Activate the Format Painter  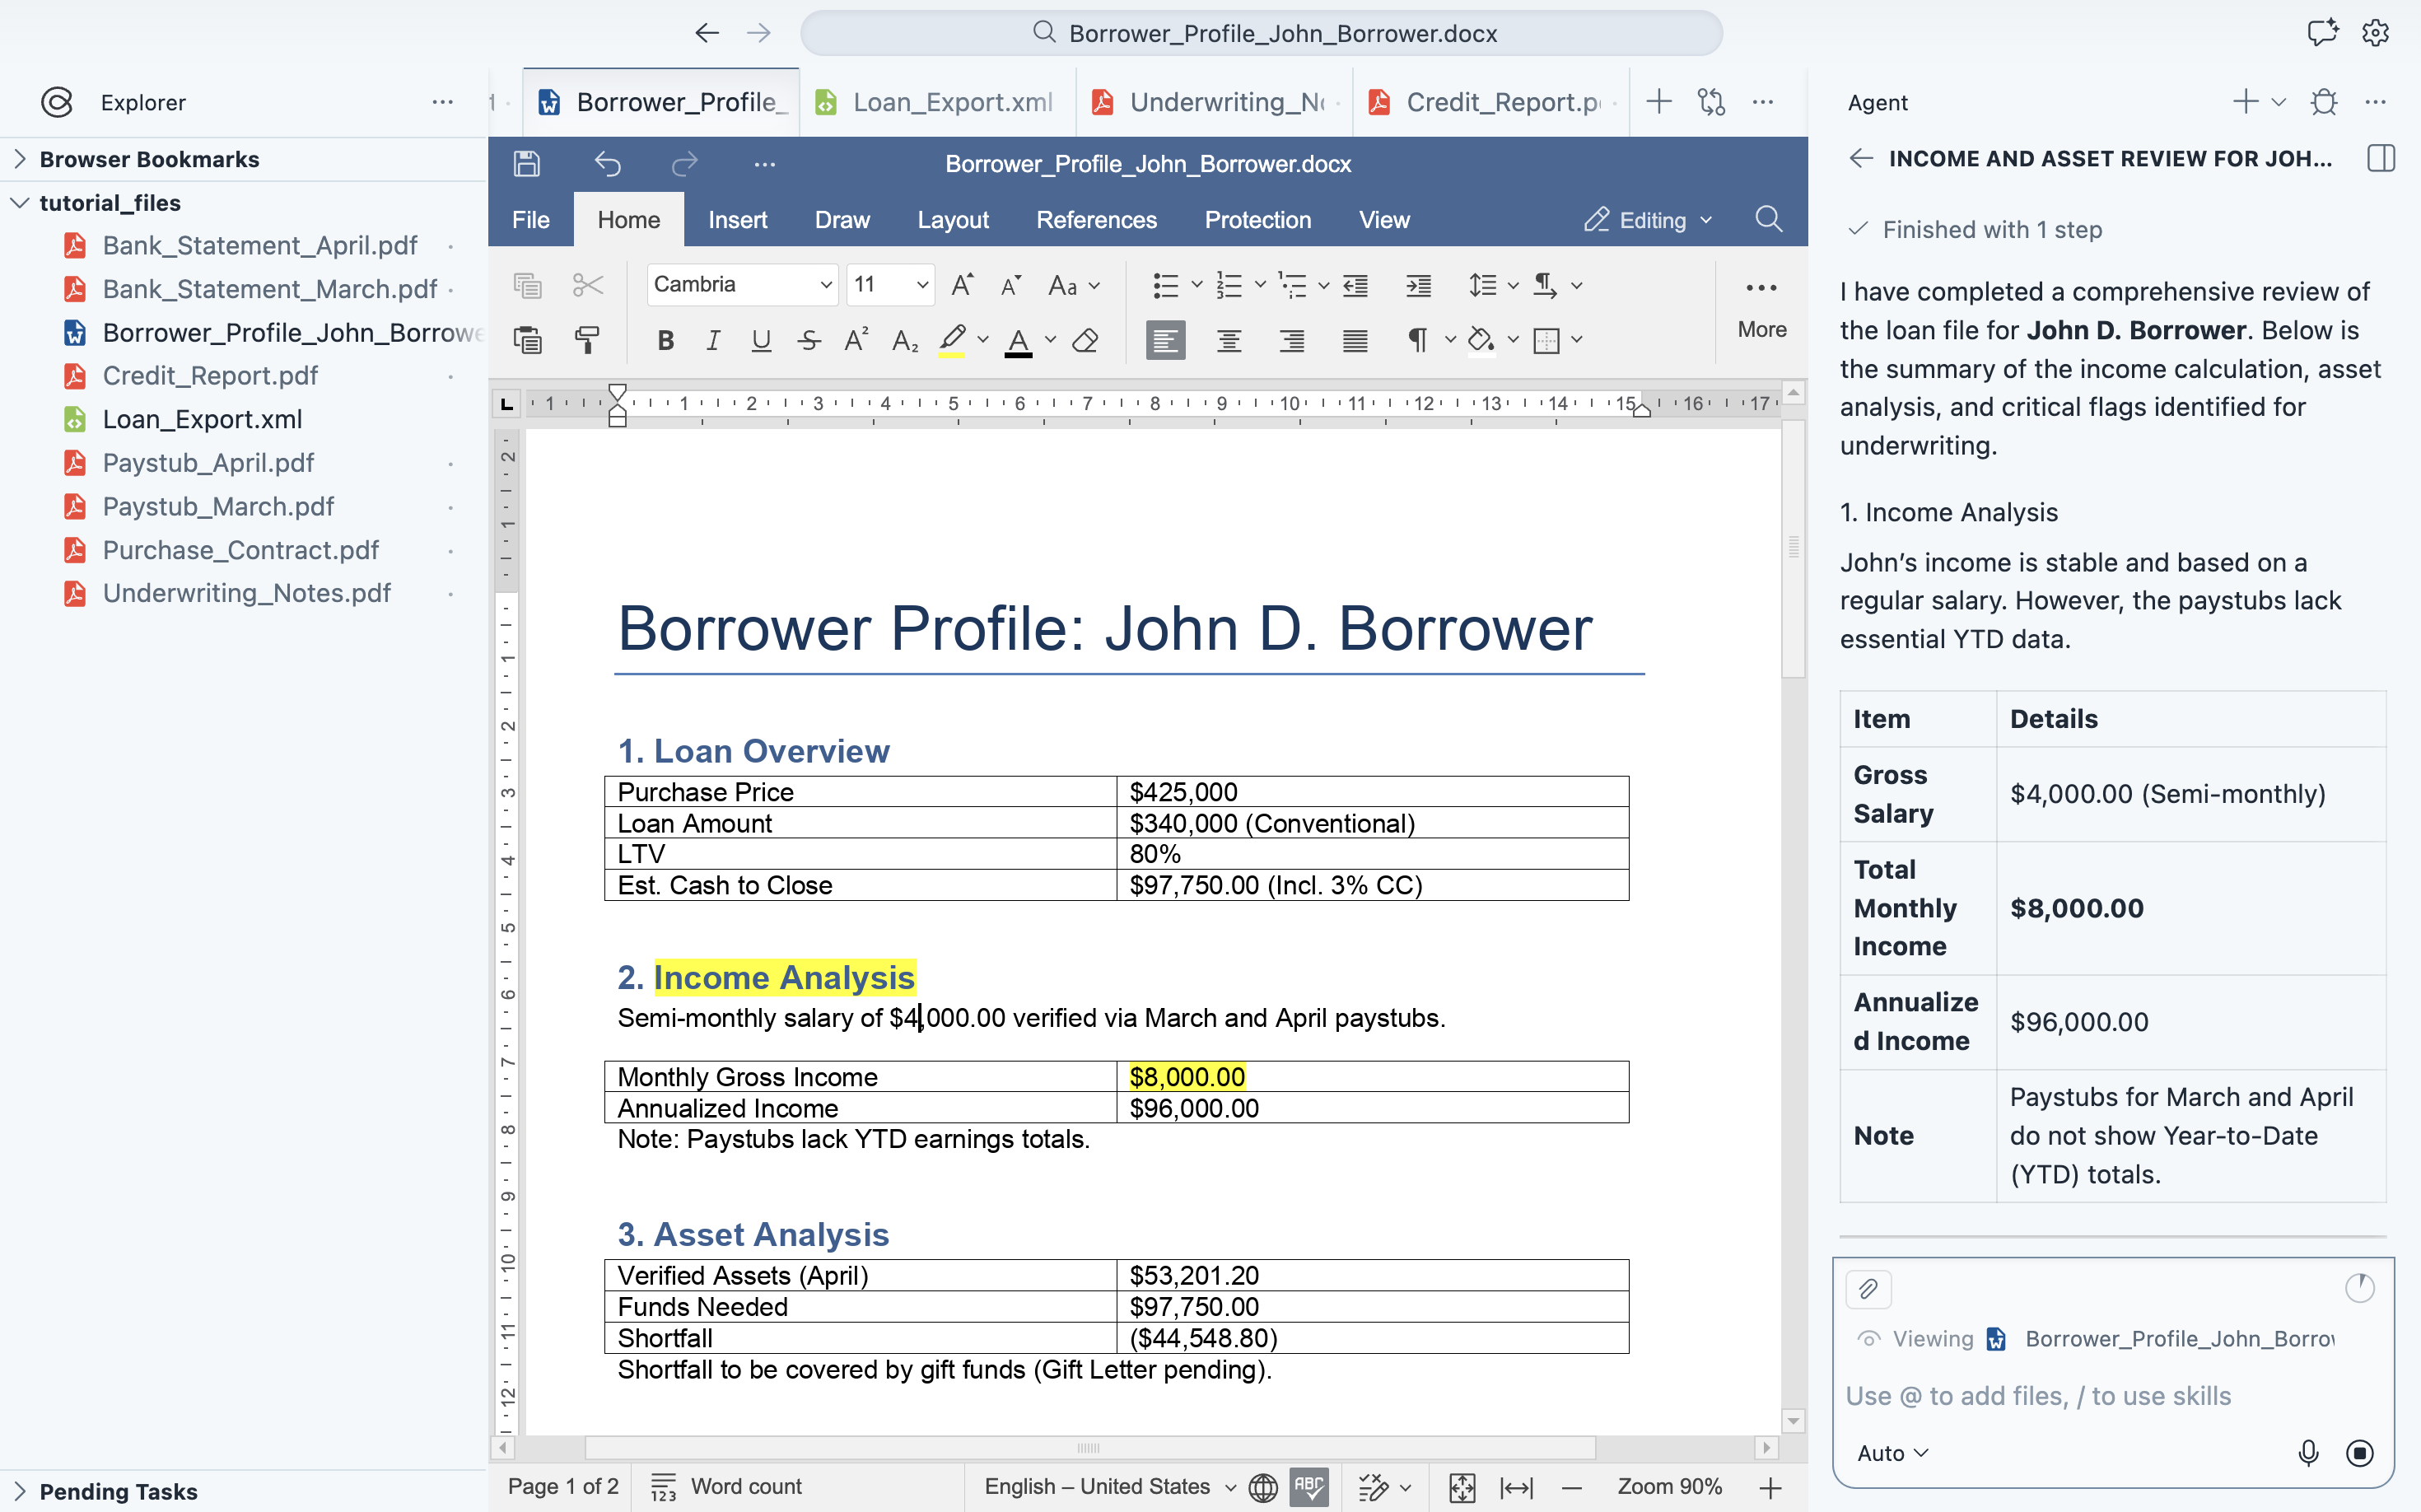click(588, 340)
